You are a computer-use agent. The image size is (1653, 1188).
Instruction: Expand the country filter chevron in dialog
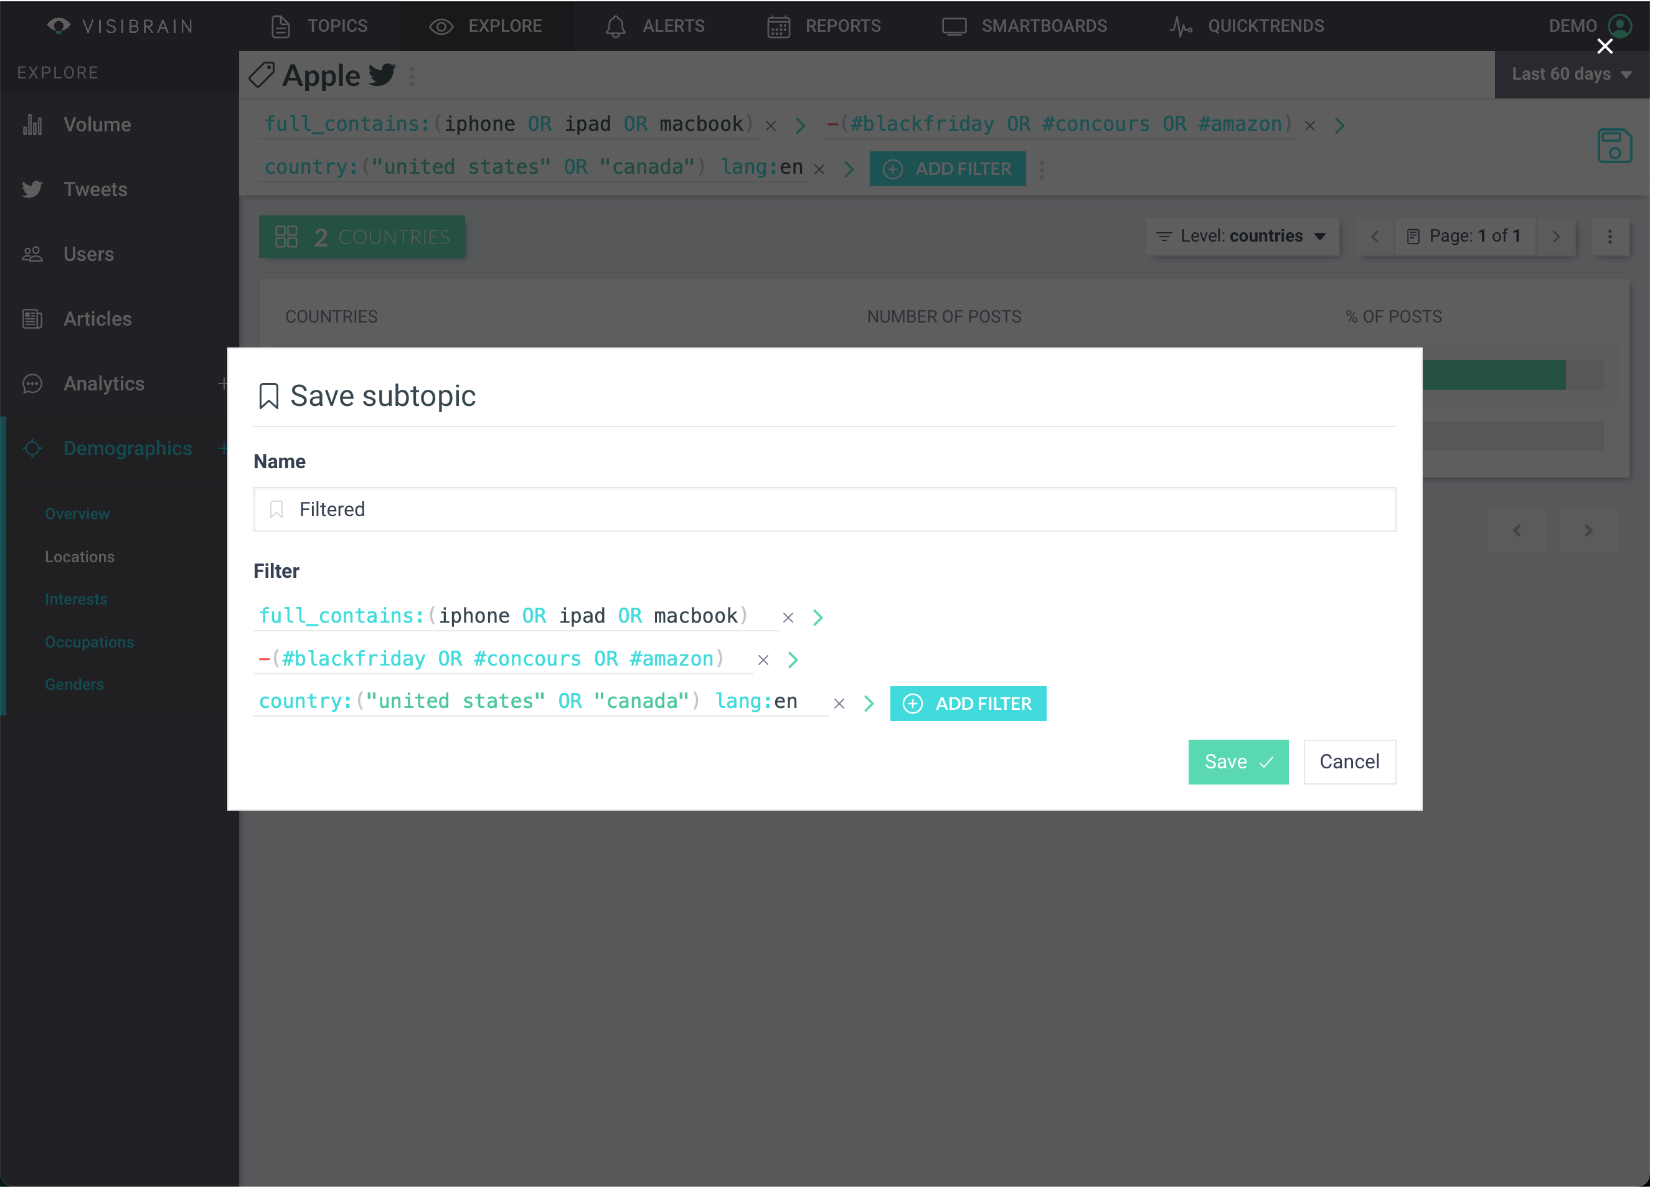click(x=869, y=704)
